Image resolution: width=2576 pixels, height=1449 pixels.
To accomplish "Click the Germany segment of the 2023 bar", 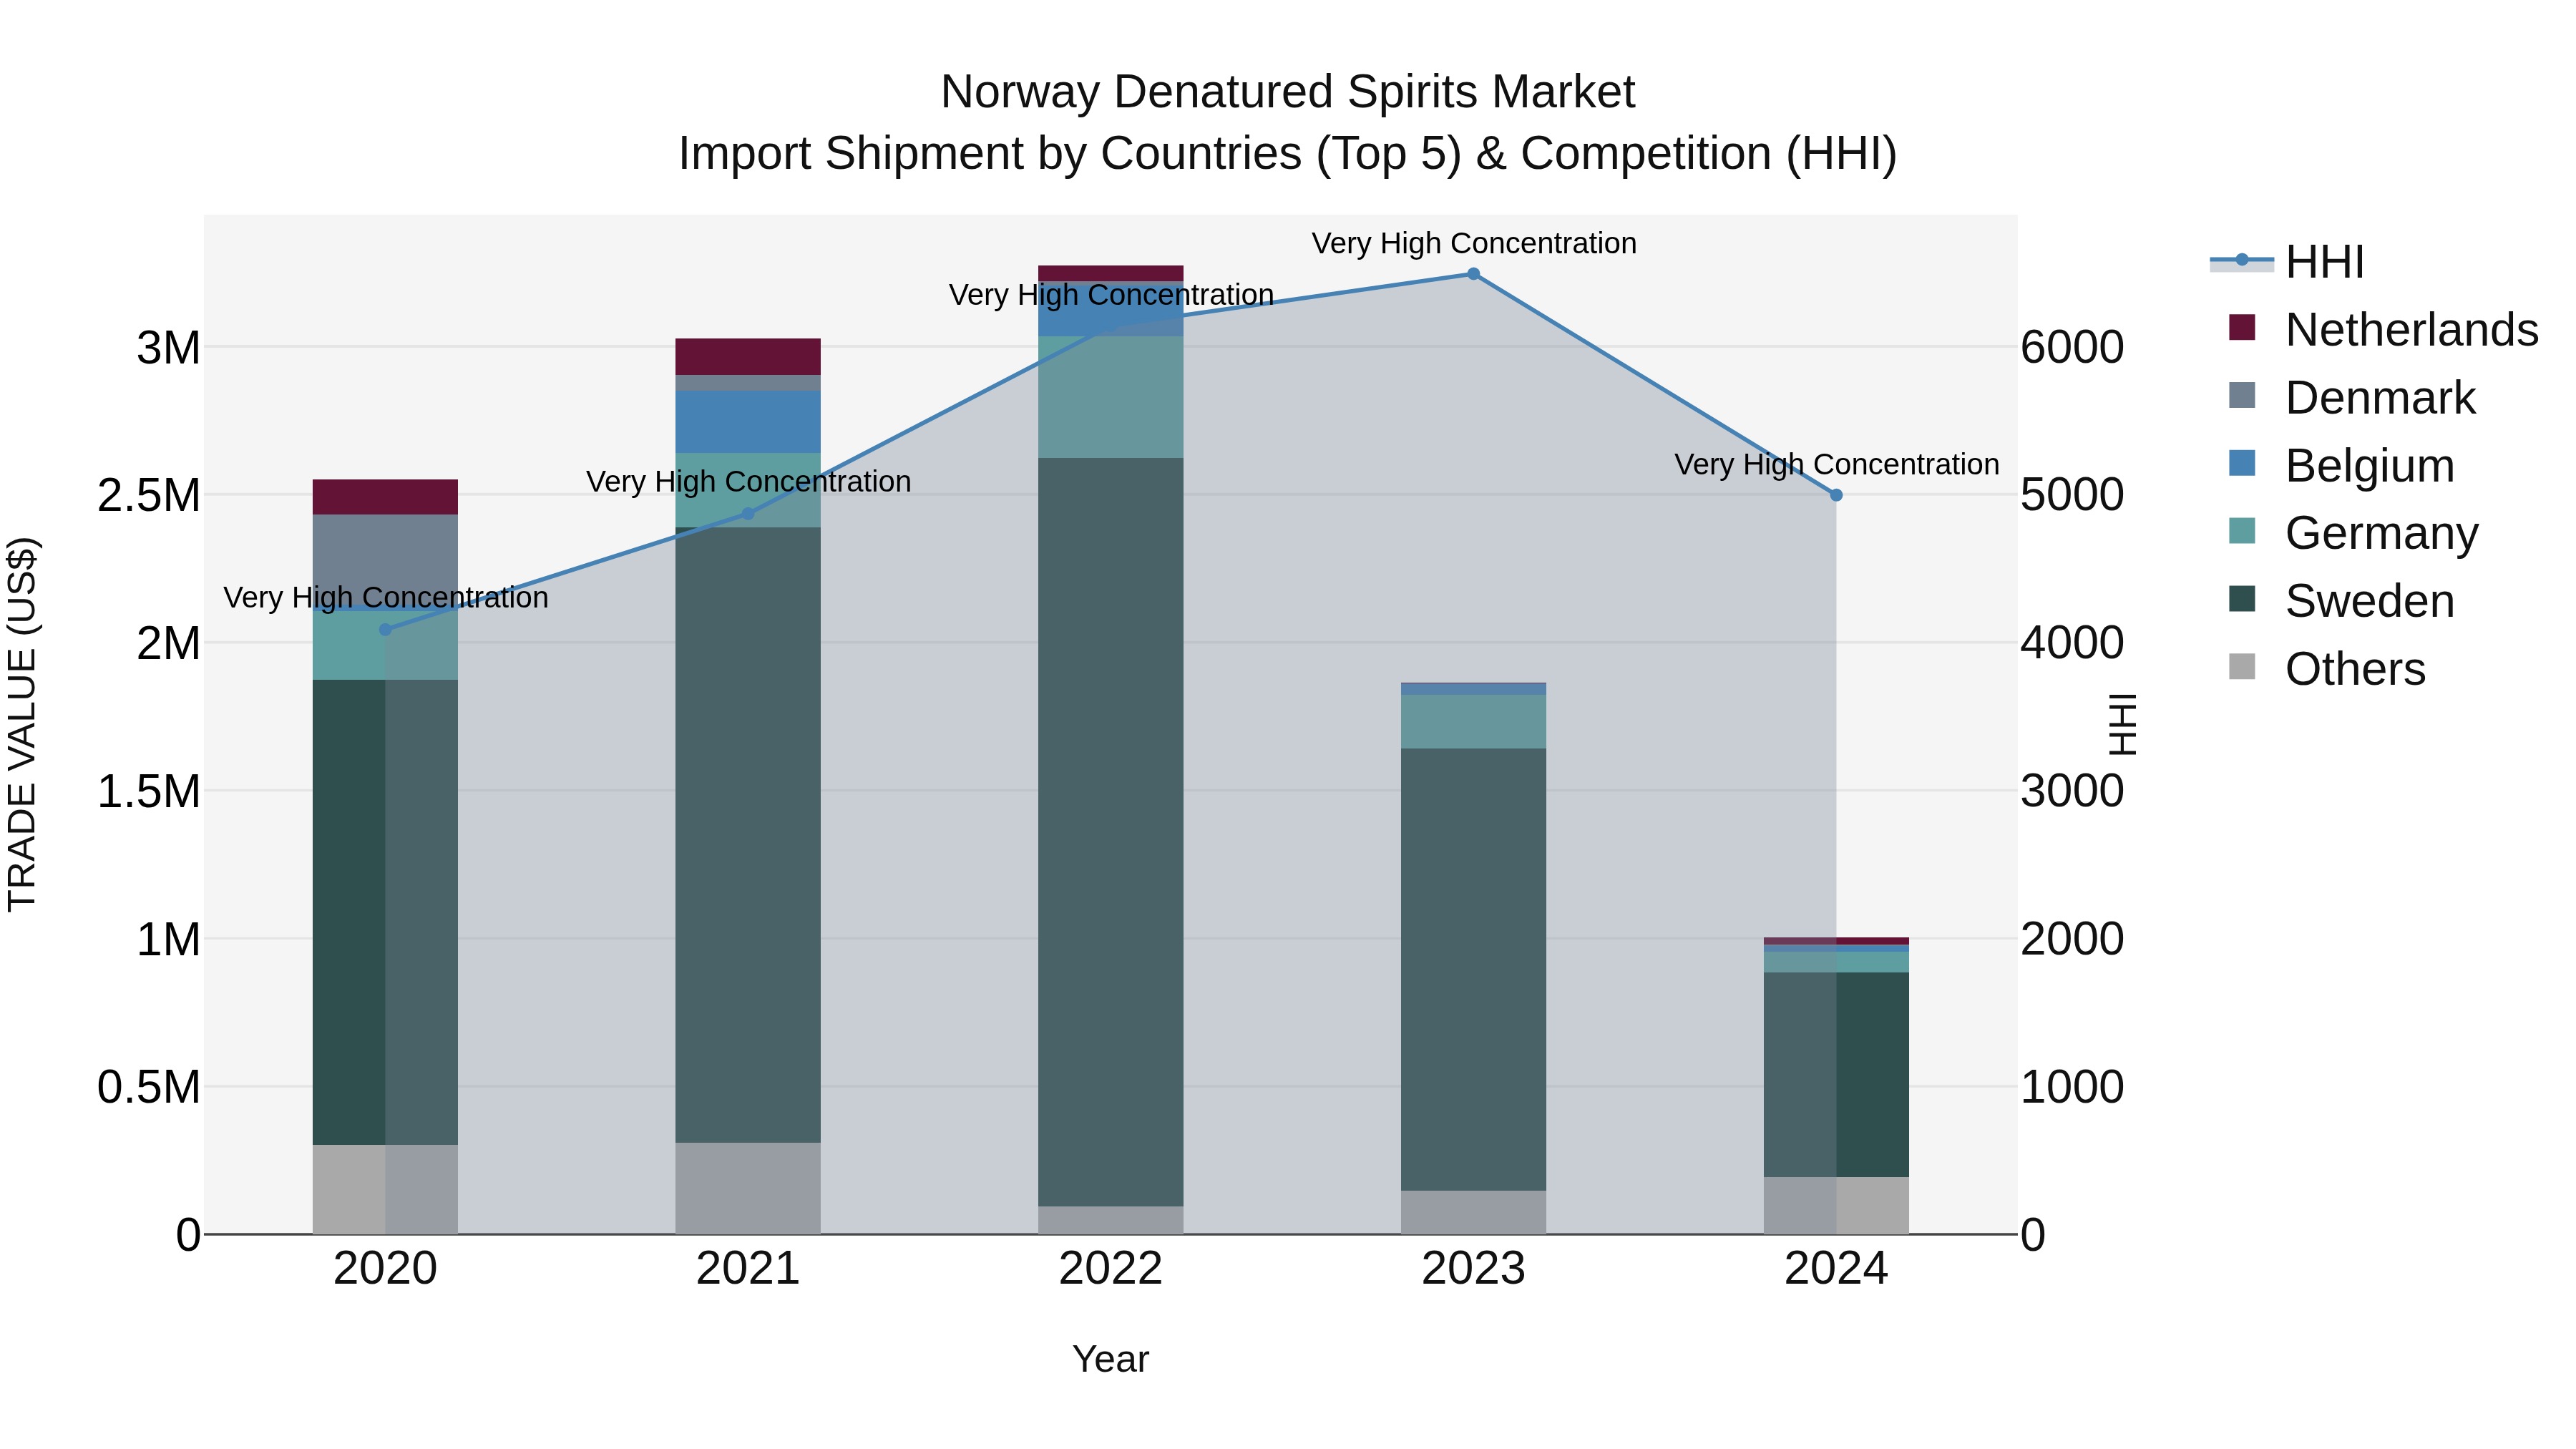I will click(x=1473, y=721).
